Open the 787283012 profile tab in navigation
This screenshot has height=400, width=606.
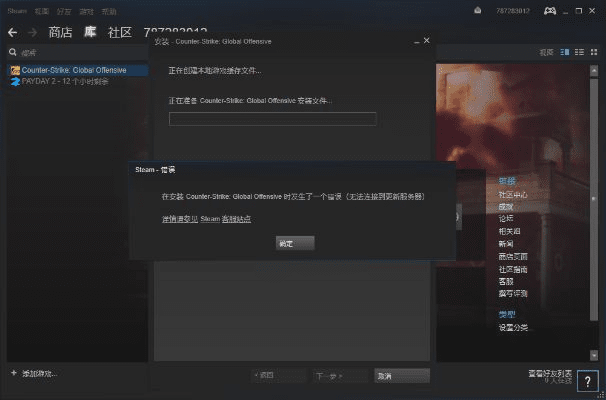[x=175, y=32]
